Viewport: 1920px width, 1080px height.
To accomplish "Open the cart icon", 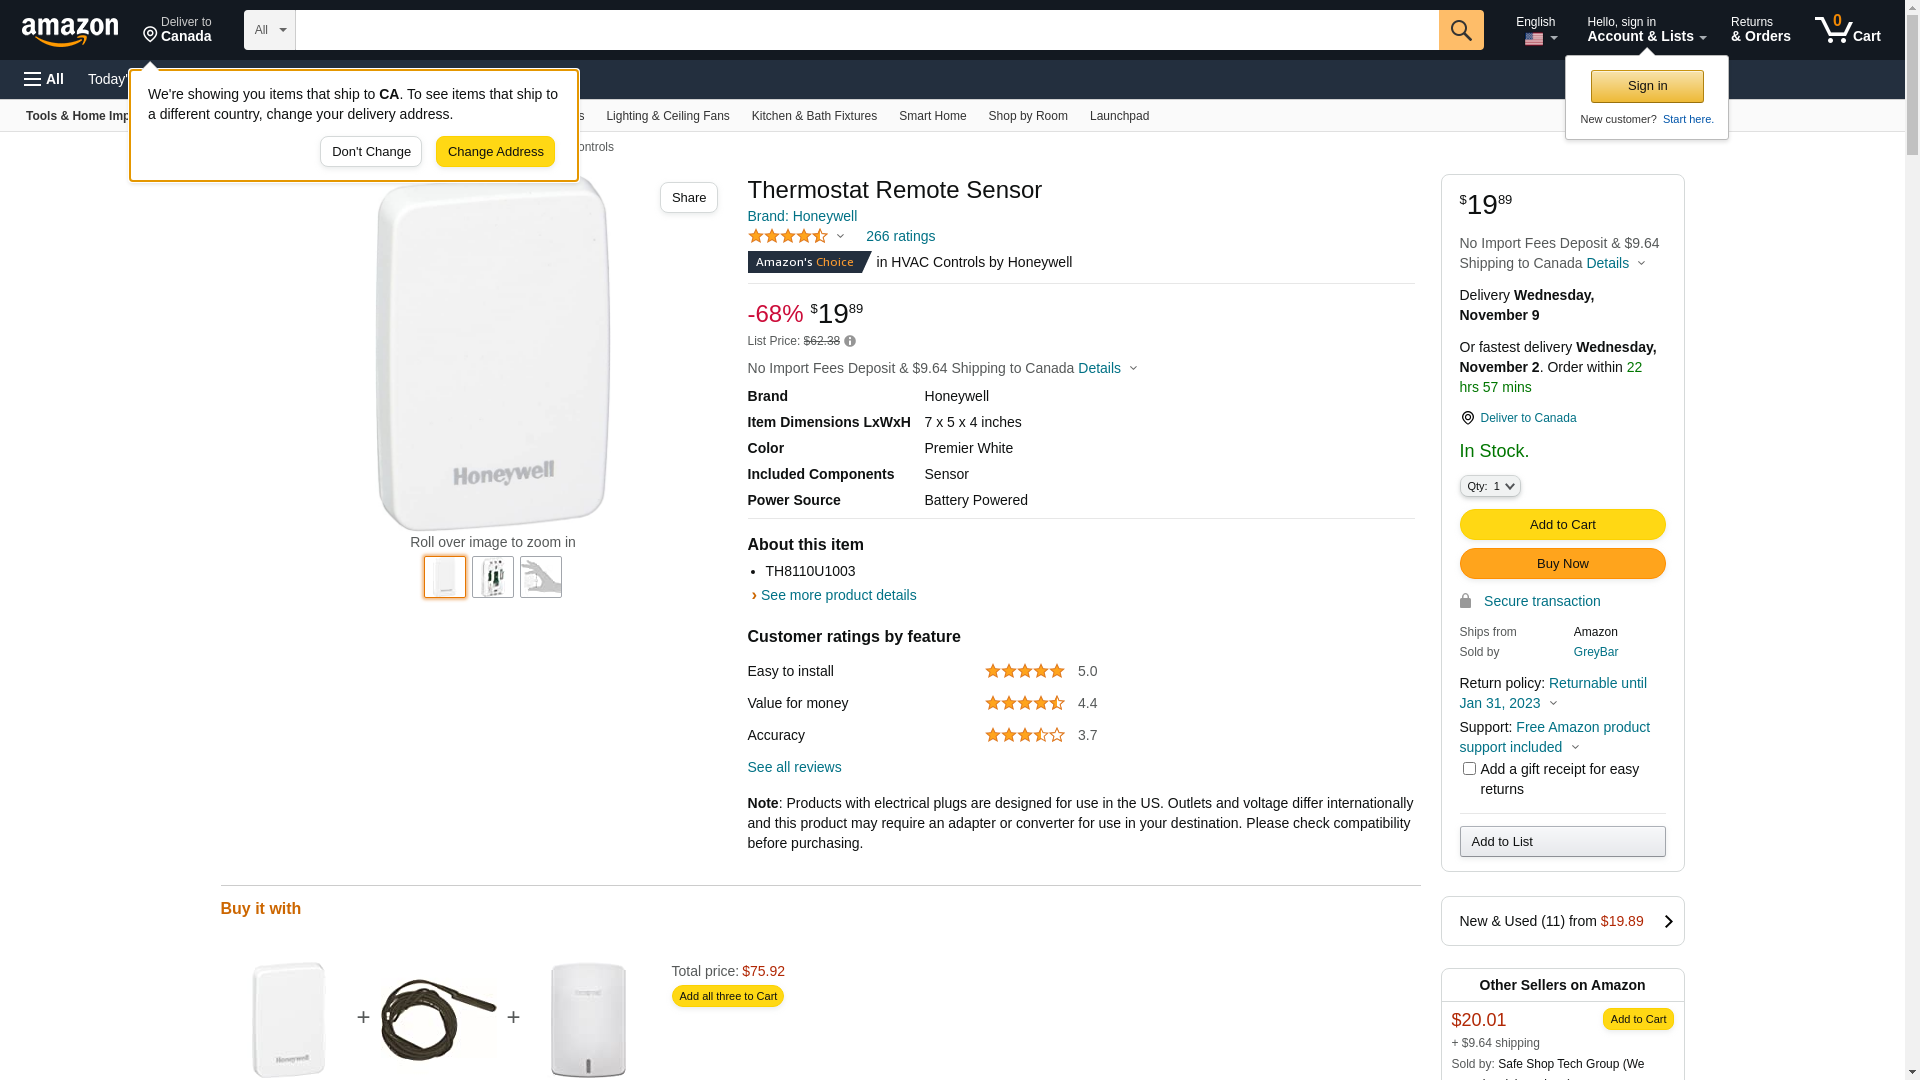I will [x=1846, y=30].
